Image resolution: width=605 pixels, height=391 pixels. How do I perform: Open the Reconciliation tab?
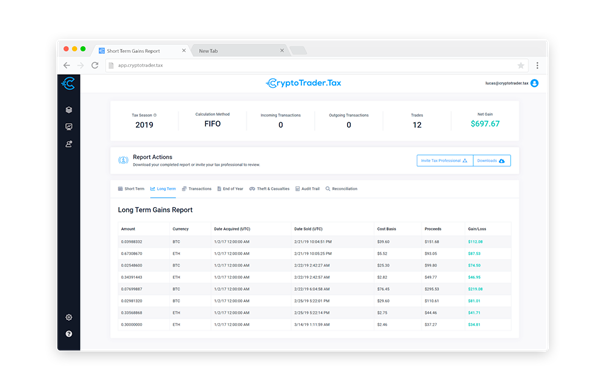(341, 189)
